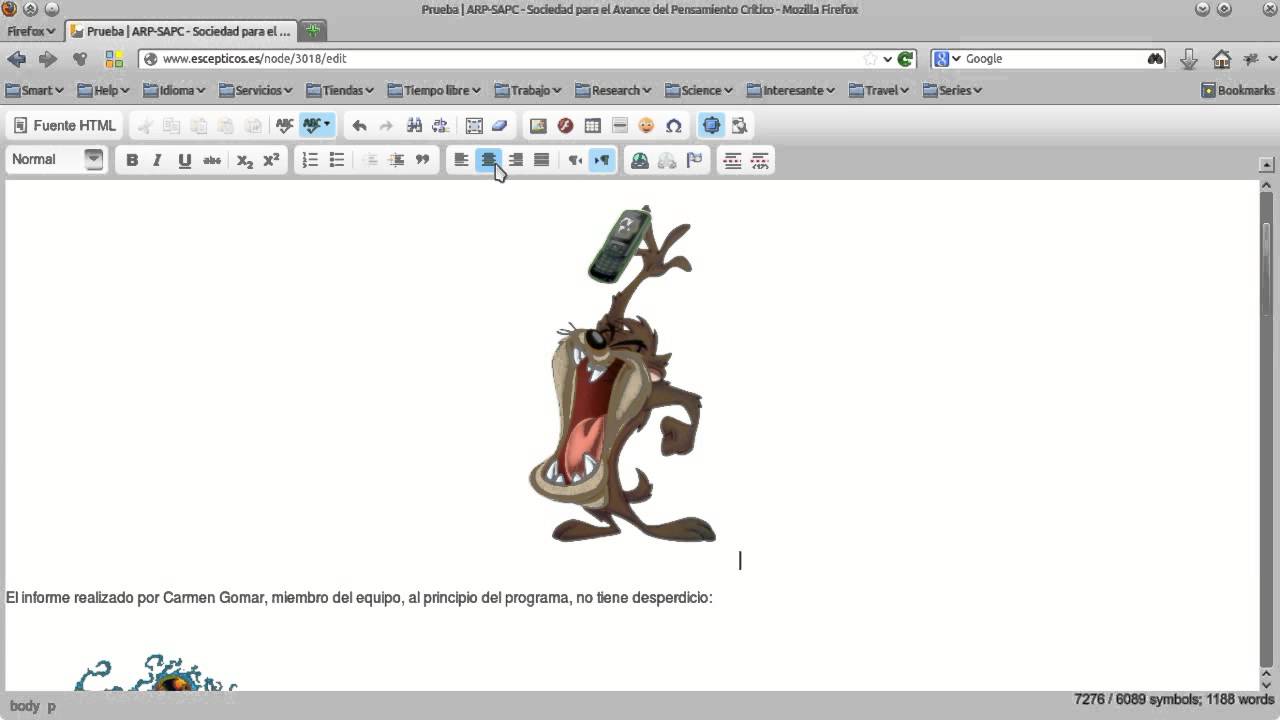Open the Normal paragraph format dropdown
Screen dimensions: 1280x720
(x=57, y=160)
